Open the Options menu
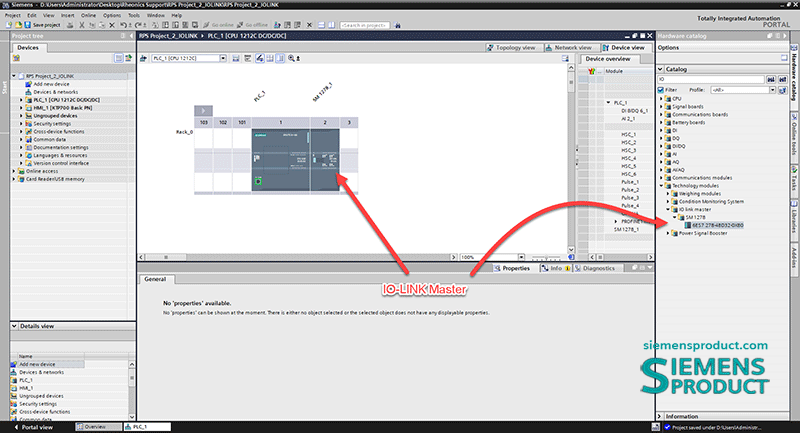The height and width of the screenshot is (433, 800). point(112,15)
